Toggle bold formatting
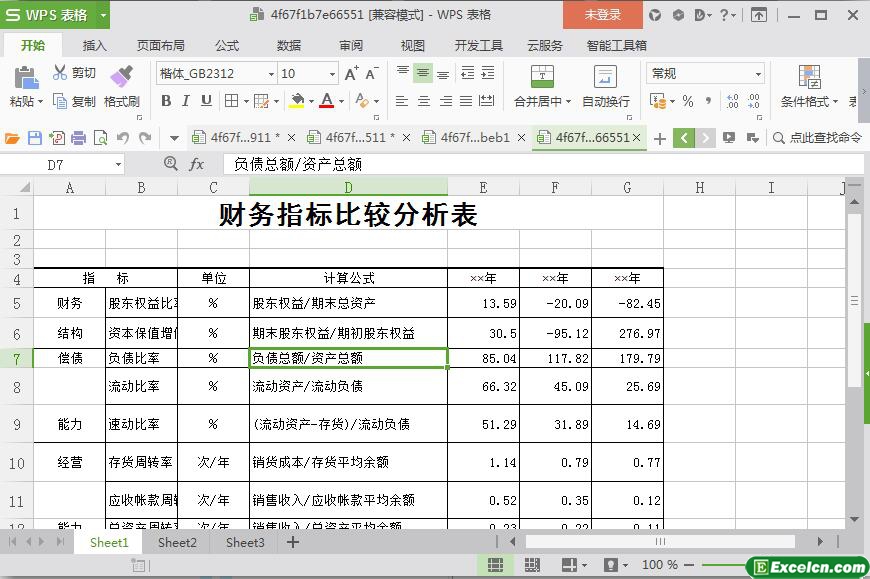Screen dimensions: 870x579 tap(166, 101)
